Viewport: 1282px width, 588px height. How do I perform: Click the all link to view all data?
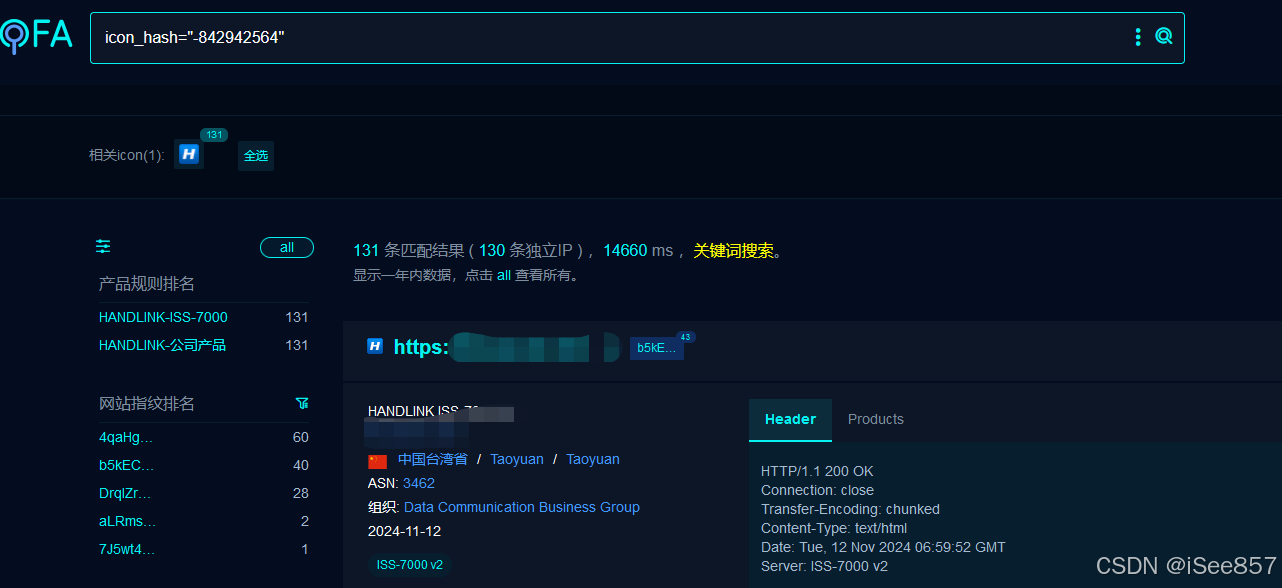[x=504, y=275]
